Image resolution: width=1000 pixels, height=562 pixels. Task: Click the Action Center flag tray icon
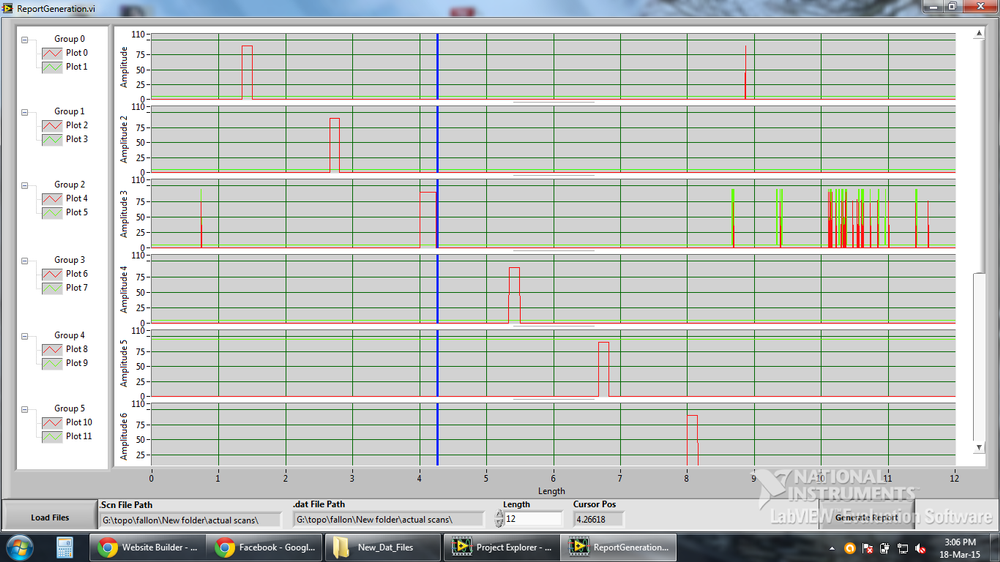pyautogui.click(x=867, y=548)
